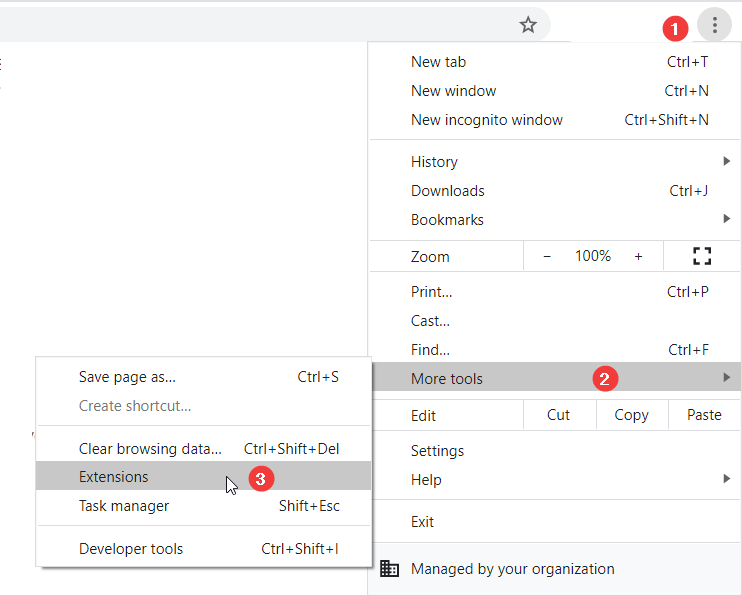Open Downloads from the menu
Screen dimensions: 742x595
click(x=555, y=191)
